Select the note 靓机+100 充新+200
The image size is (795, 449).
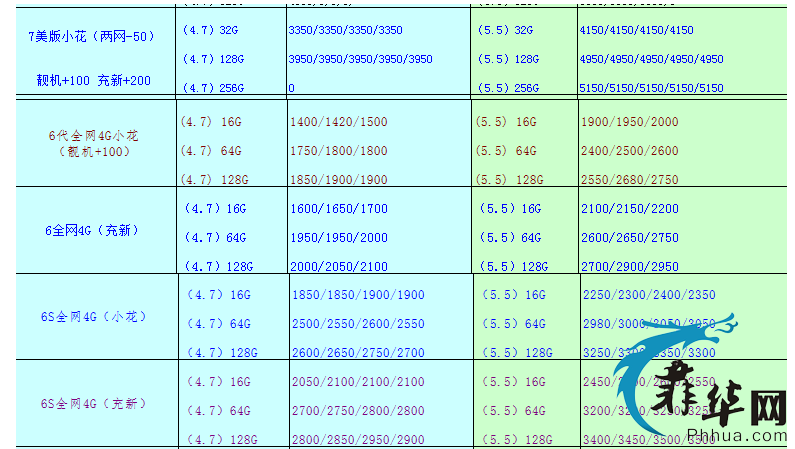point(93,81)
